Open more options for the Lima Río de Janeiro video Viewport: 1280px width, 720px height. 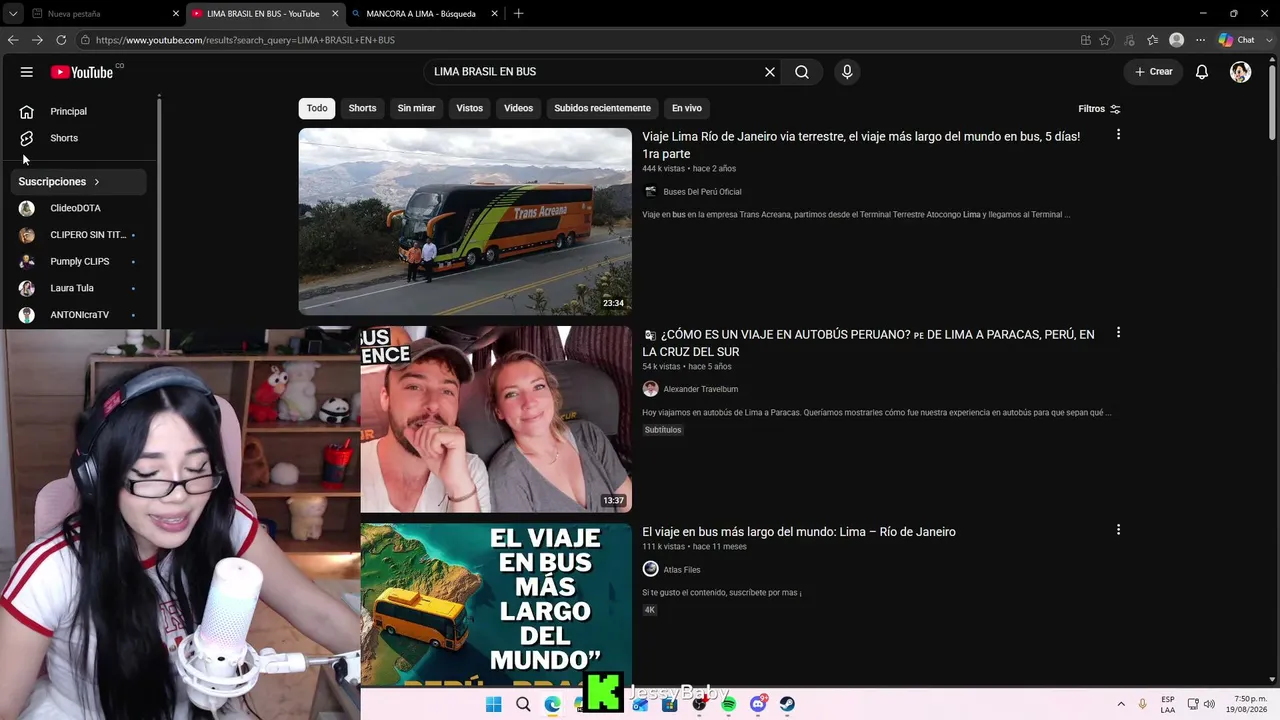1118,134
